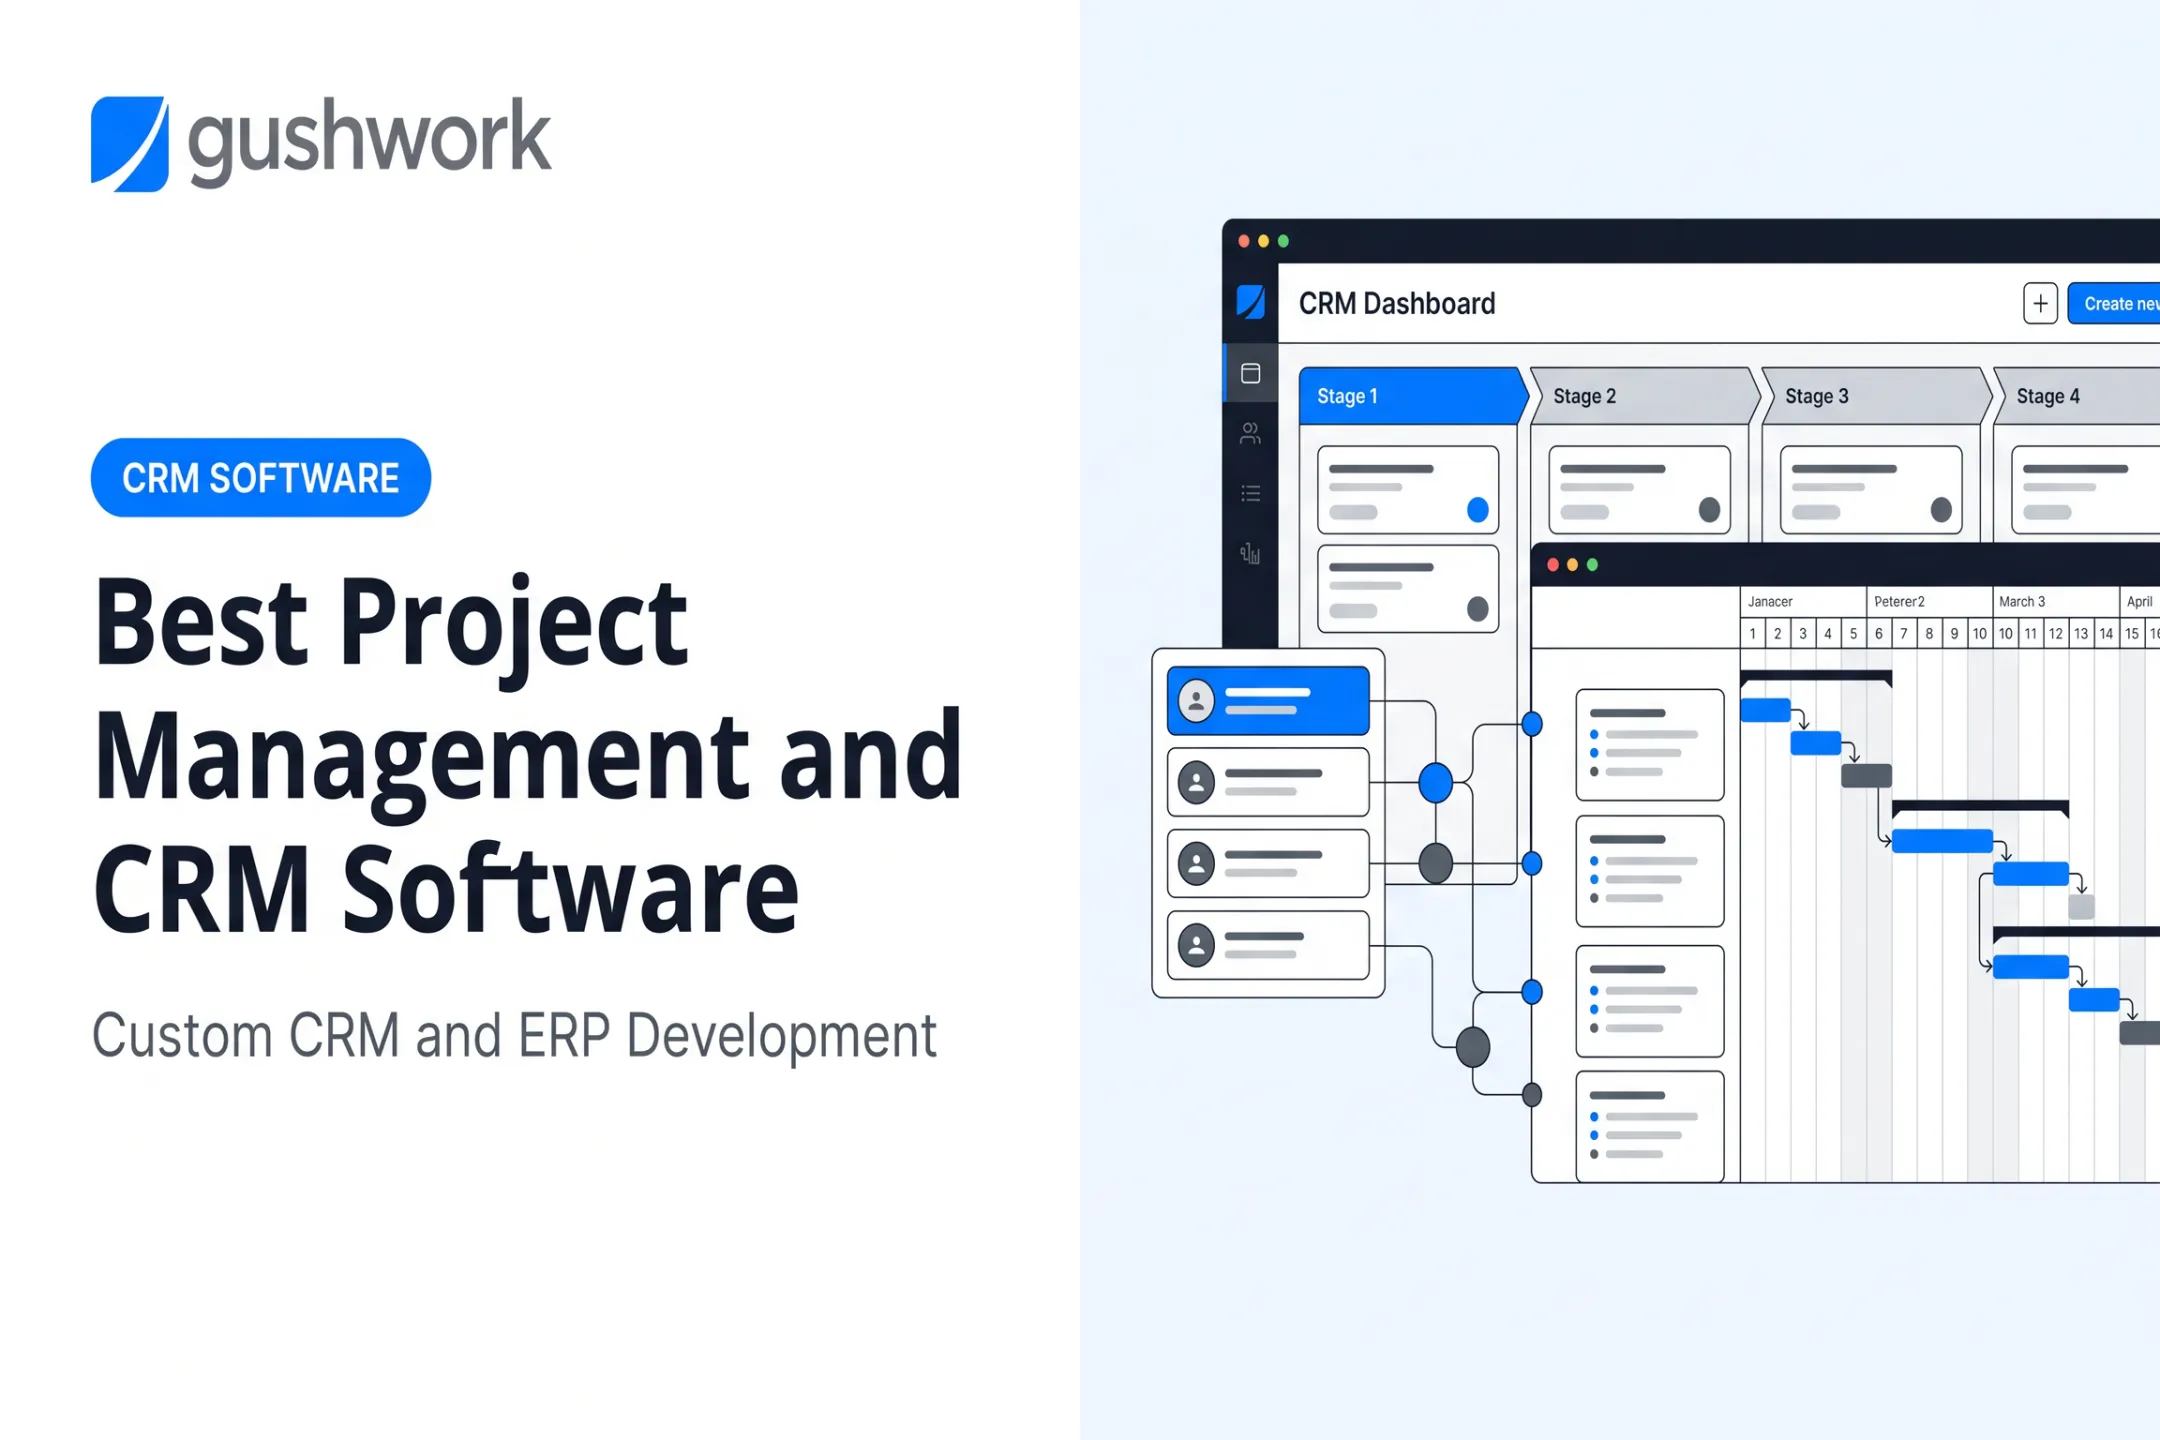2160x1440 pixels.
Task: Open the card in Stage 2 column
Action: 1640,490
